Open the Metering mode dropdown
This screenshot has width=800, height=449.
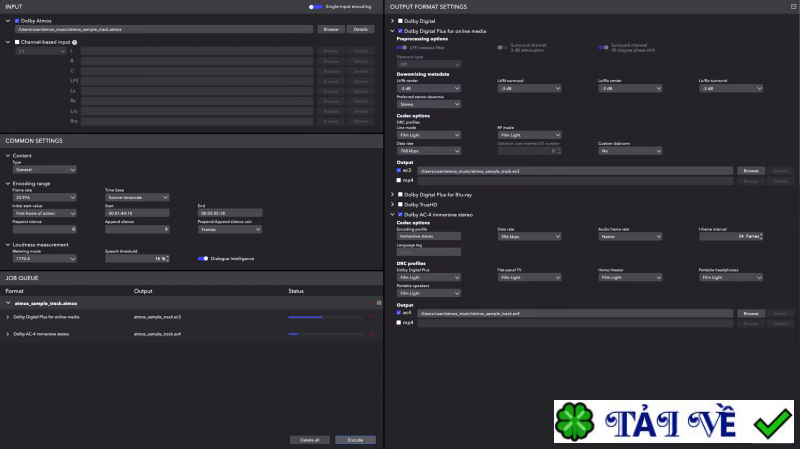point(44,259)
